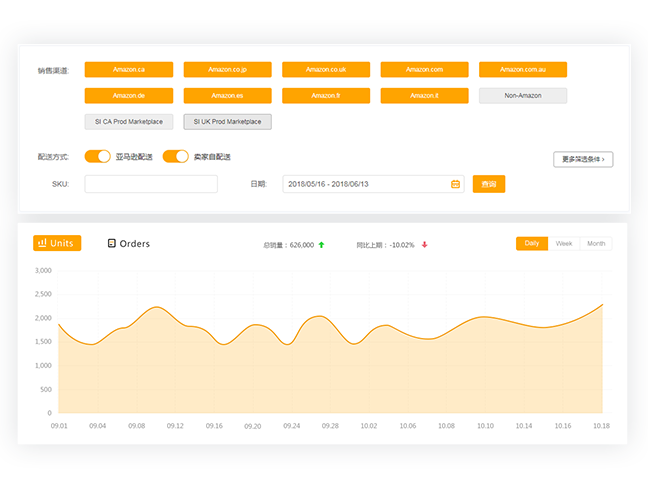Viewport: 648px width, 486px height.
Task: Click the orange 查询 search button
Action: pyautogui.click(x=489, y=184)
